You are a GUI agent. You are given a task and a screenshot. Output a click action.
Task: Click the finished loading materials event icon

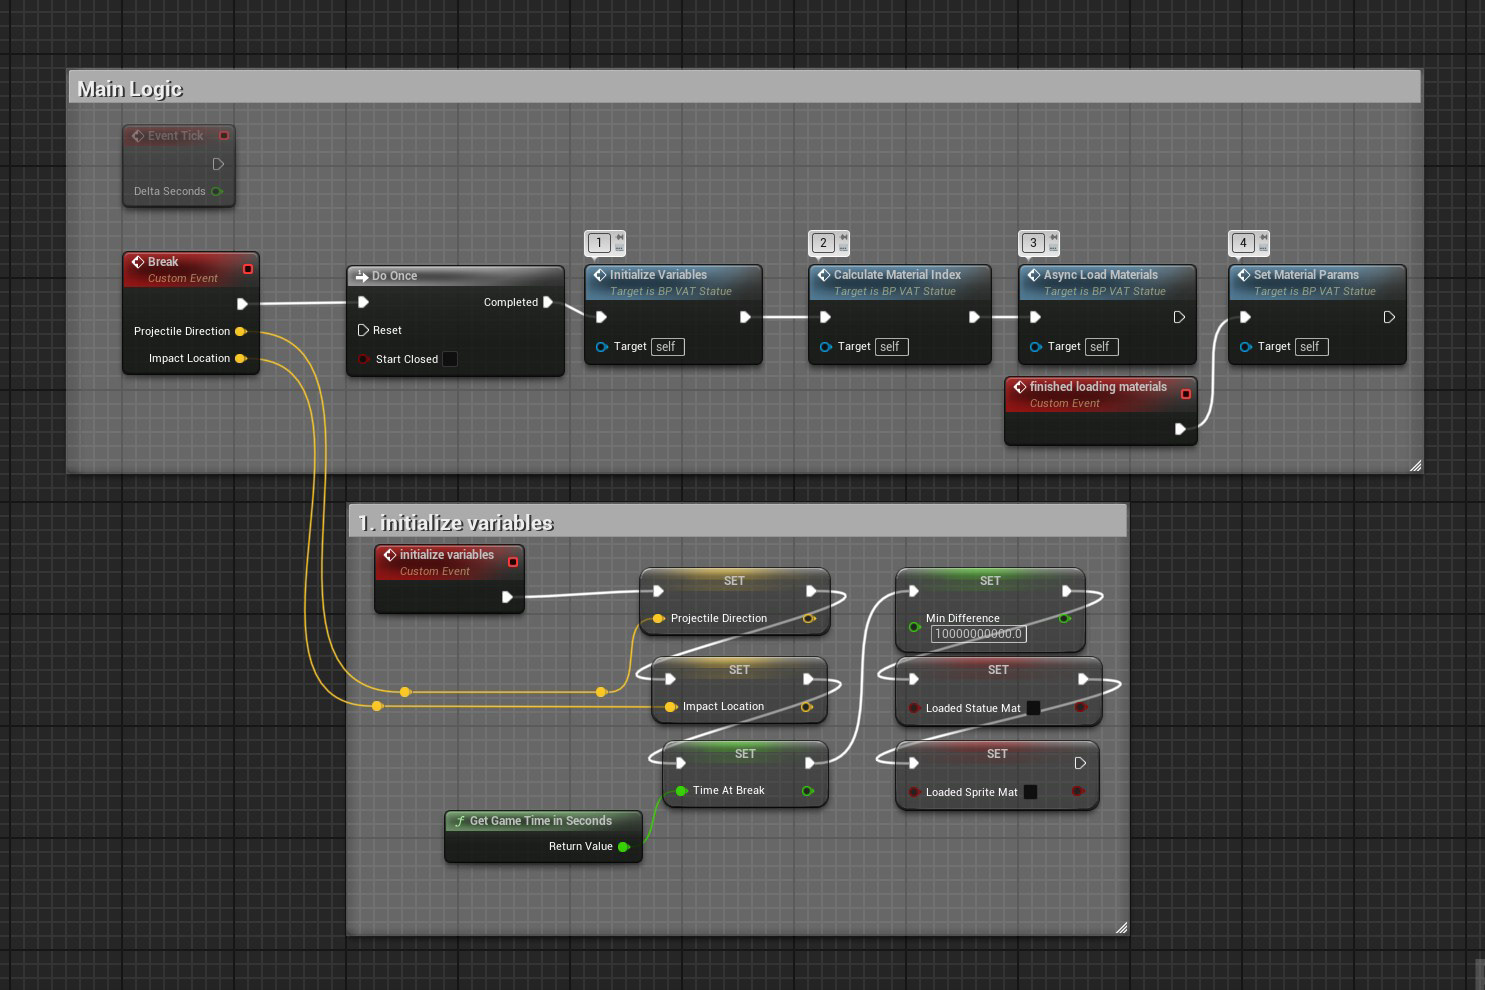click(1020, 387)
